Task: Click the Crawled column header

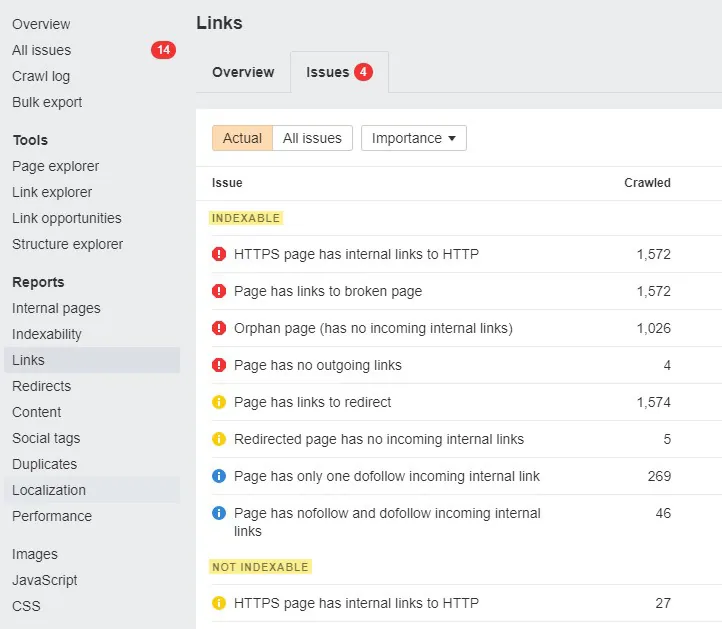Action: pos(647,183)
